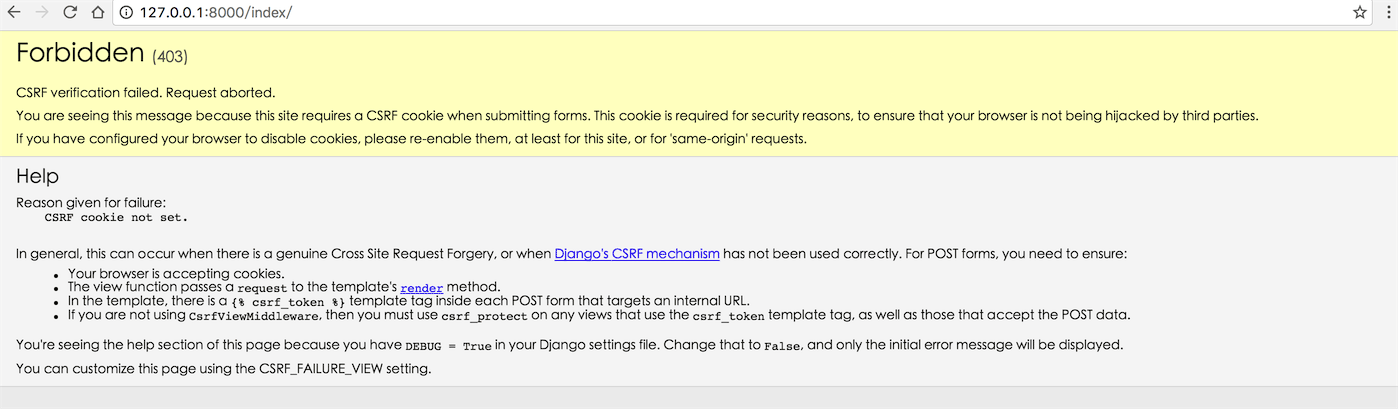Viewport: 1398px width, 409px height.
Task: Reload the current page
Action: click(x=70, y=13)
